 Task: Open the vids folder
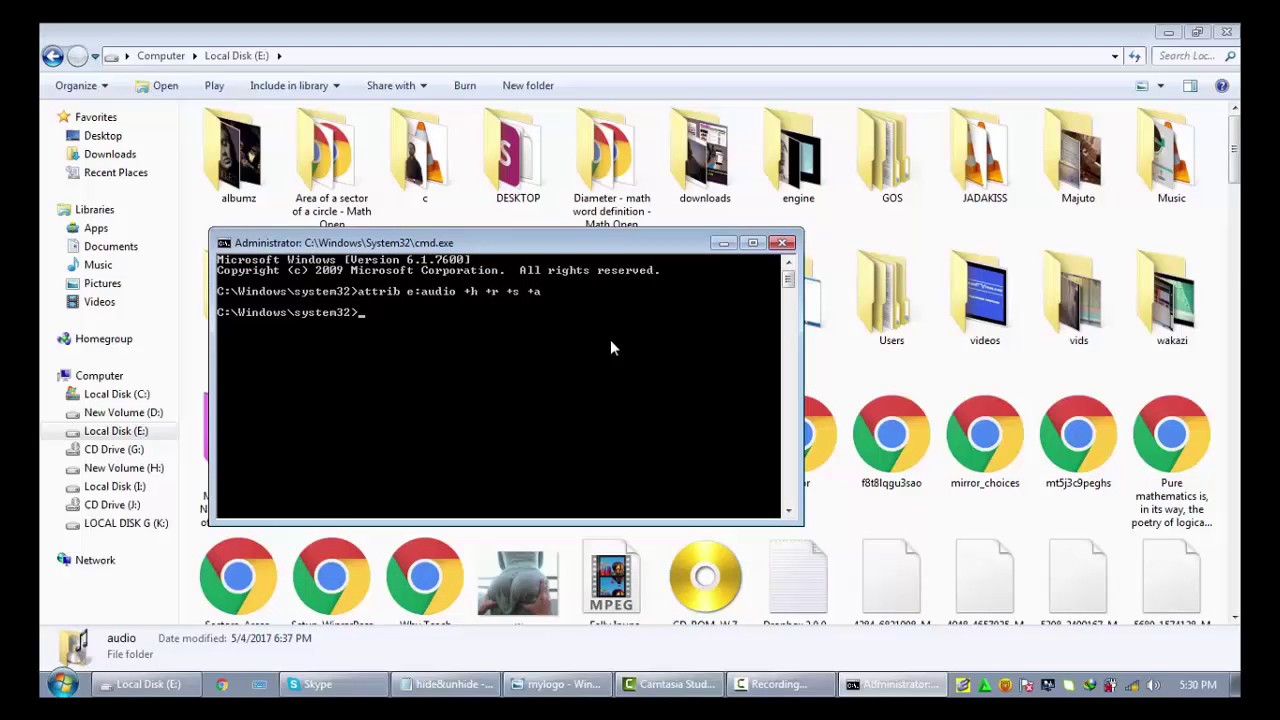1078,300
